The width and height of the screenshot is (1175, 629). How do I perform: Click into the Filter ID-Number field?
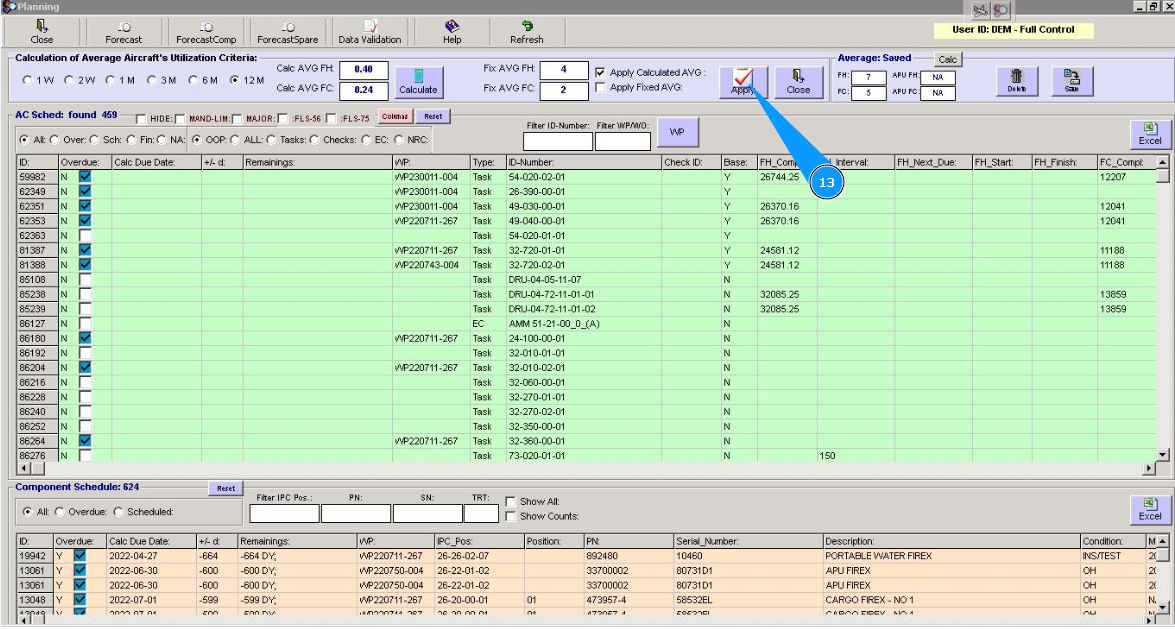click(x=557, y=142)
